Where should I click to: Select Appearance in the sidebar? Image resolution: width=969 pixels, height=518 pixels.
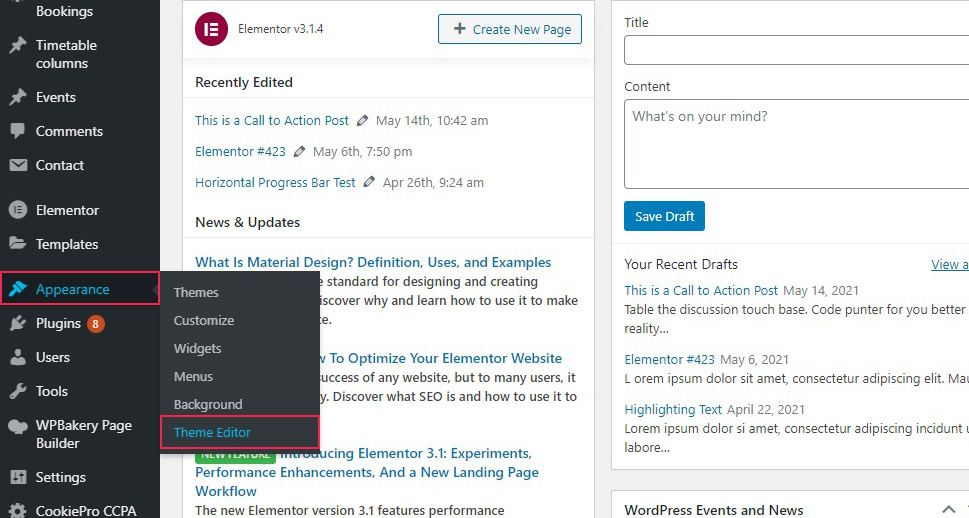point(72,289)
